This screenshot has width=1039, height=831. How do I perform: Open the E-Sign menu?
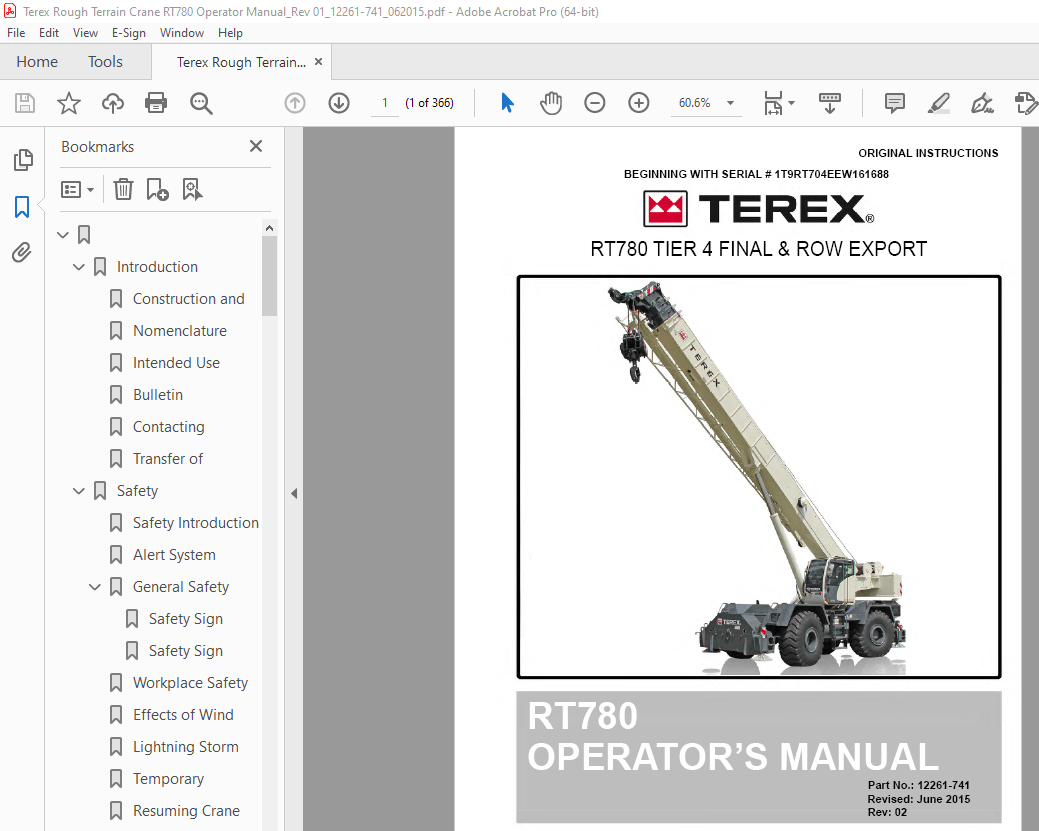click(129, 32)
